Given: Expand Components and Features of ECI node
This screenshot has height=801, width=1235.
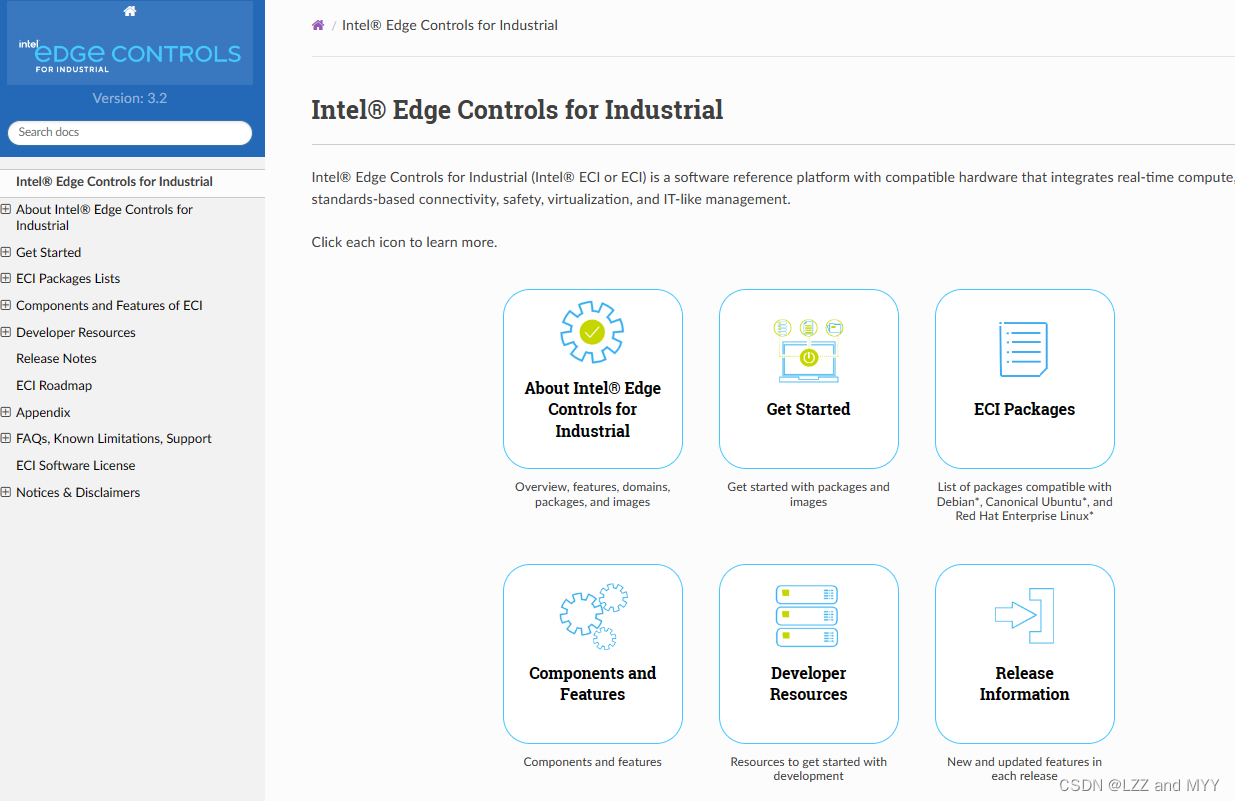Looking at the screenshot, I should click(6, 305).
